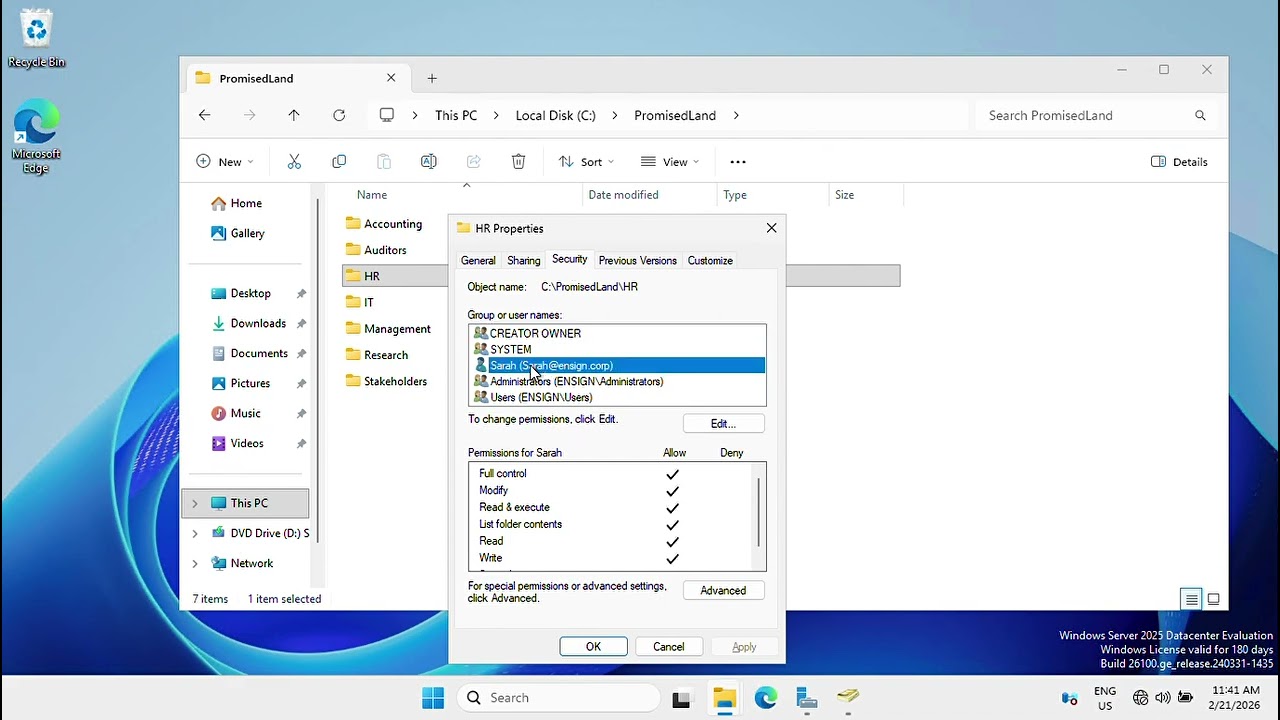Click the chevron after PromisedLand in address bar

coord(736,115)
